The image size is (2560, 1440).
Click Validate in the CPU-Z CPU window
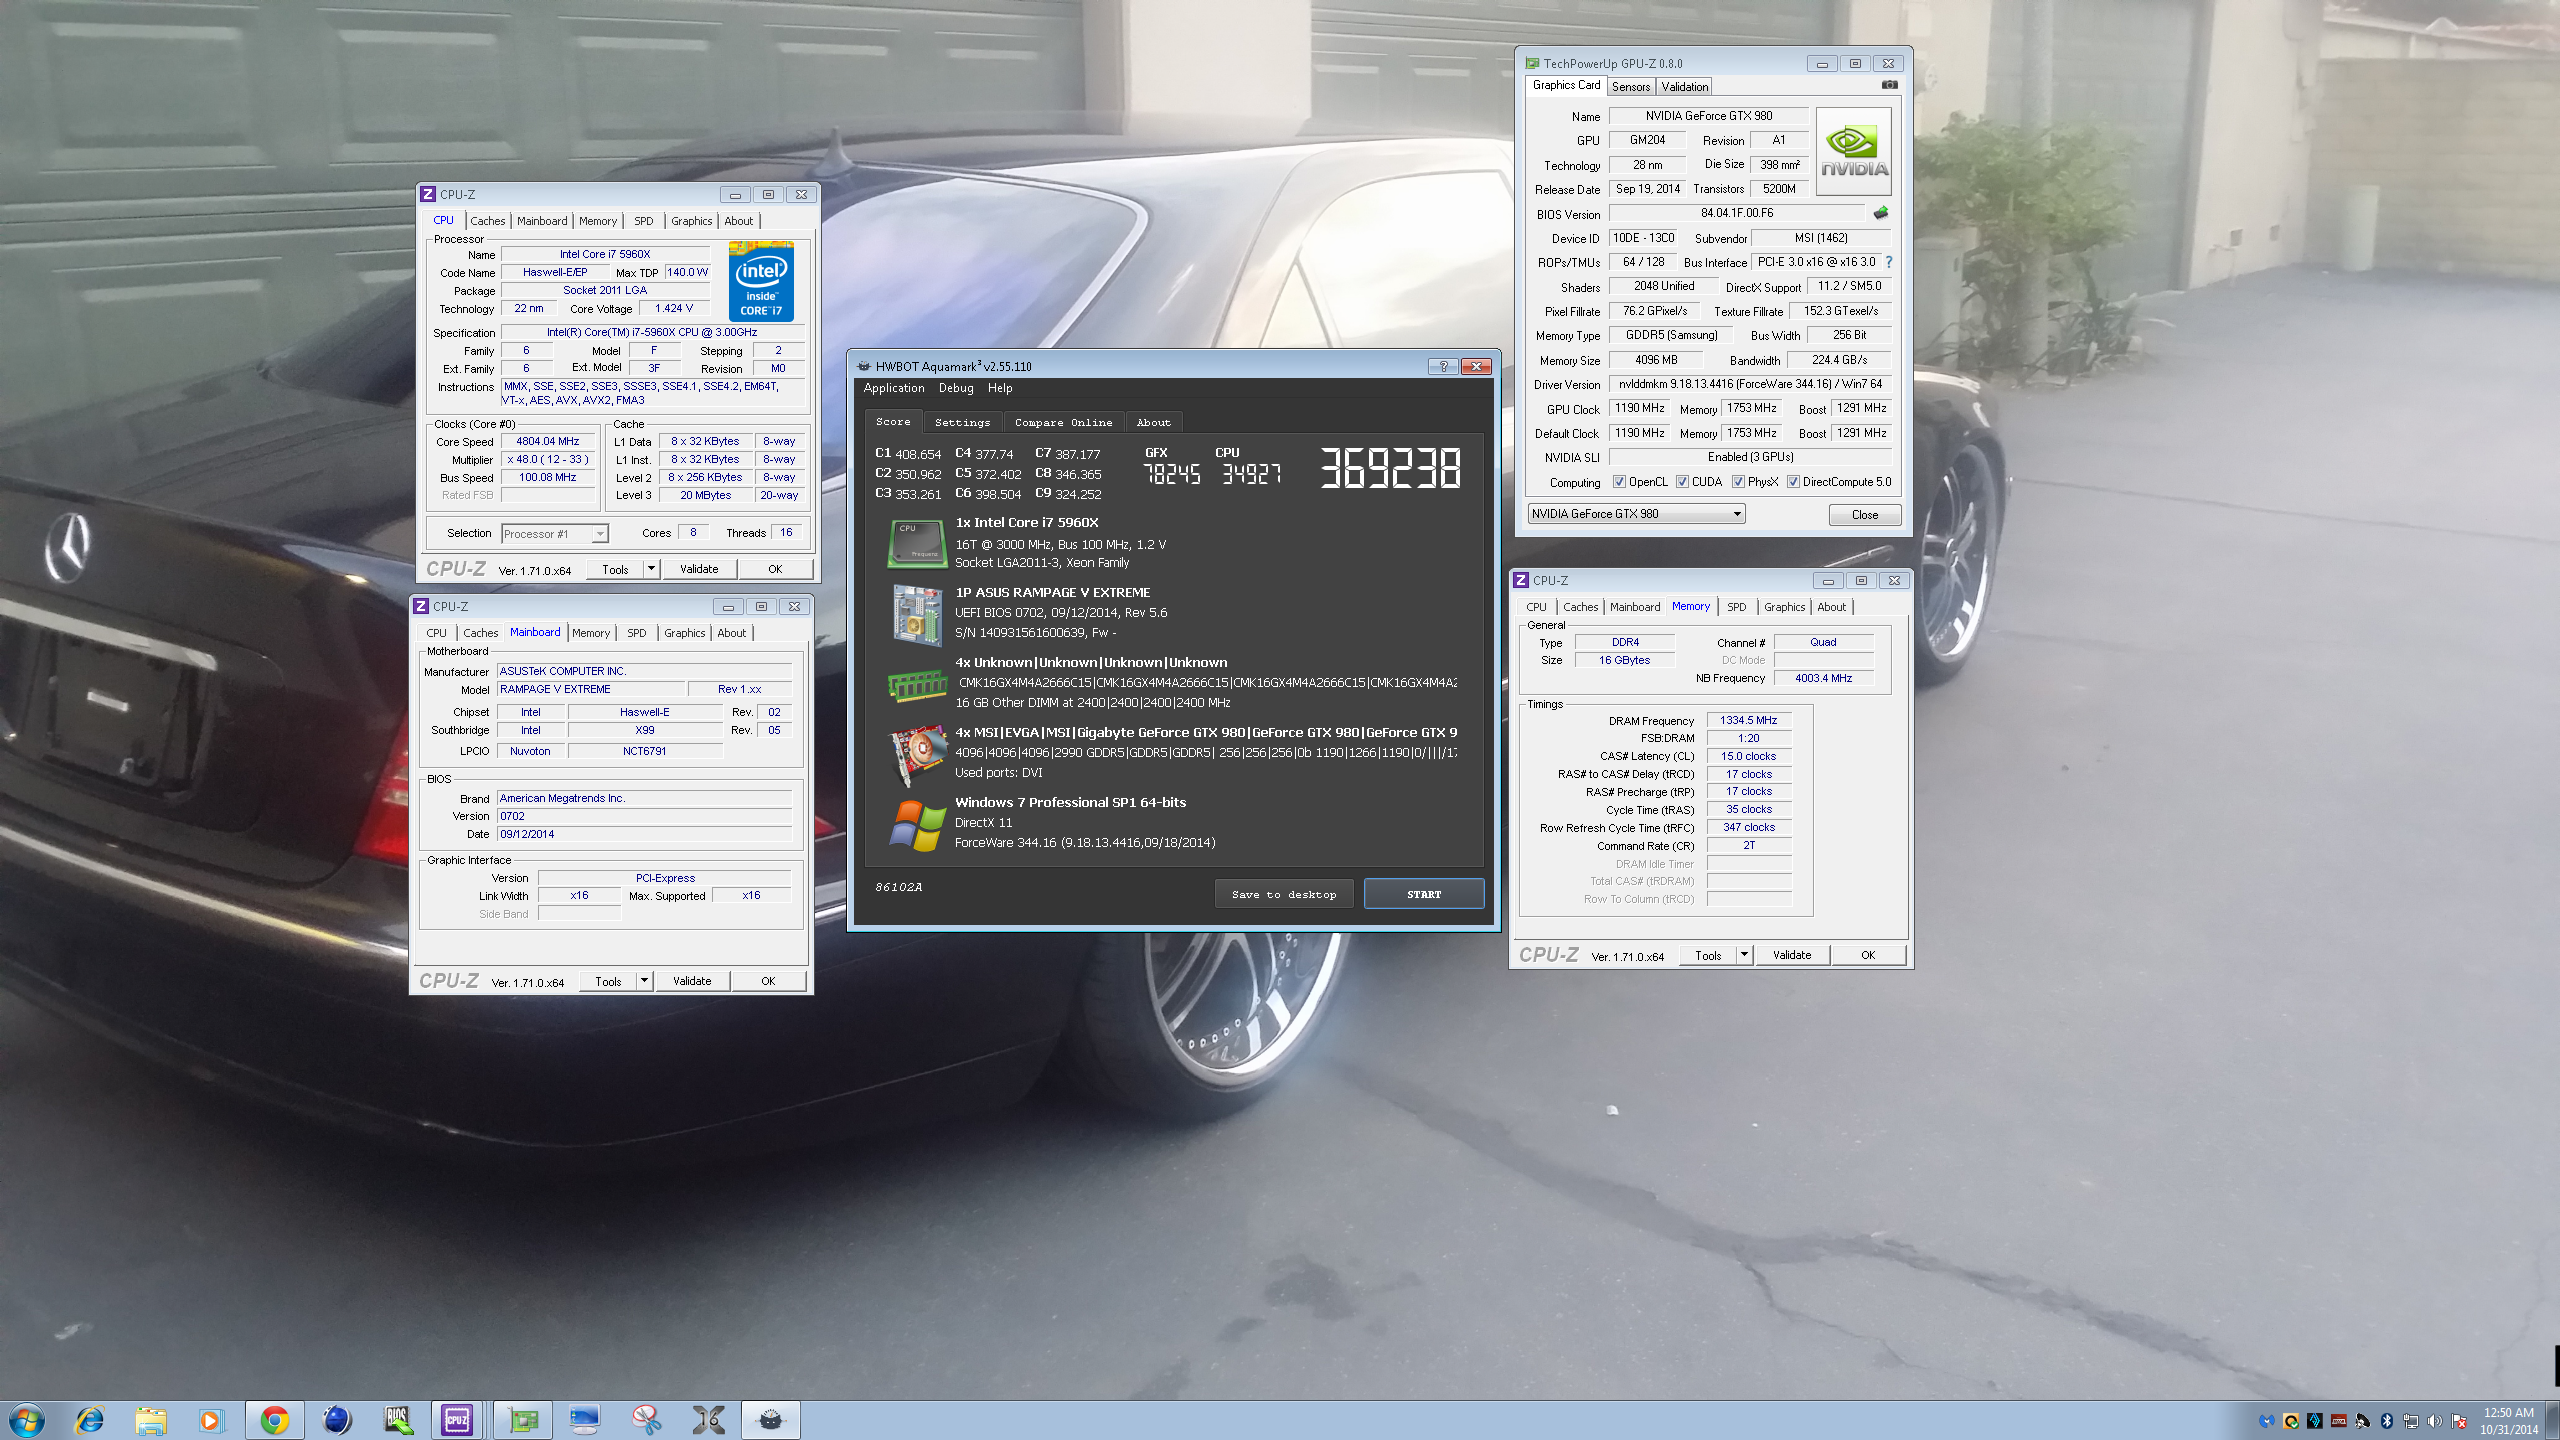(x=699, y=569)
